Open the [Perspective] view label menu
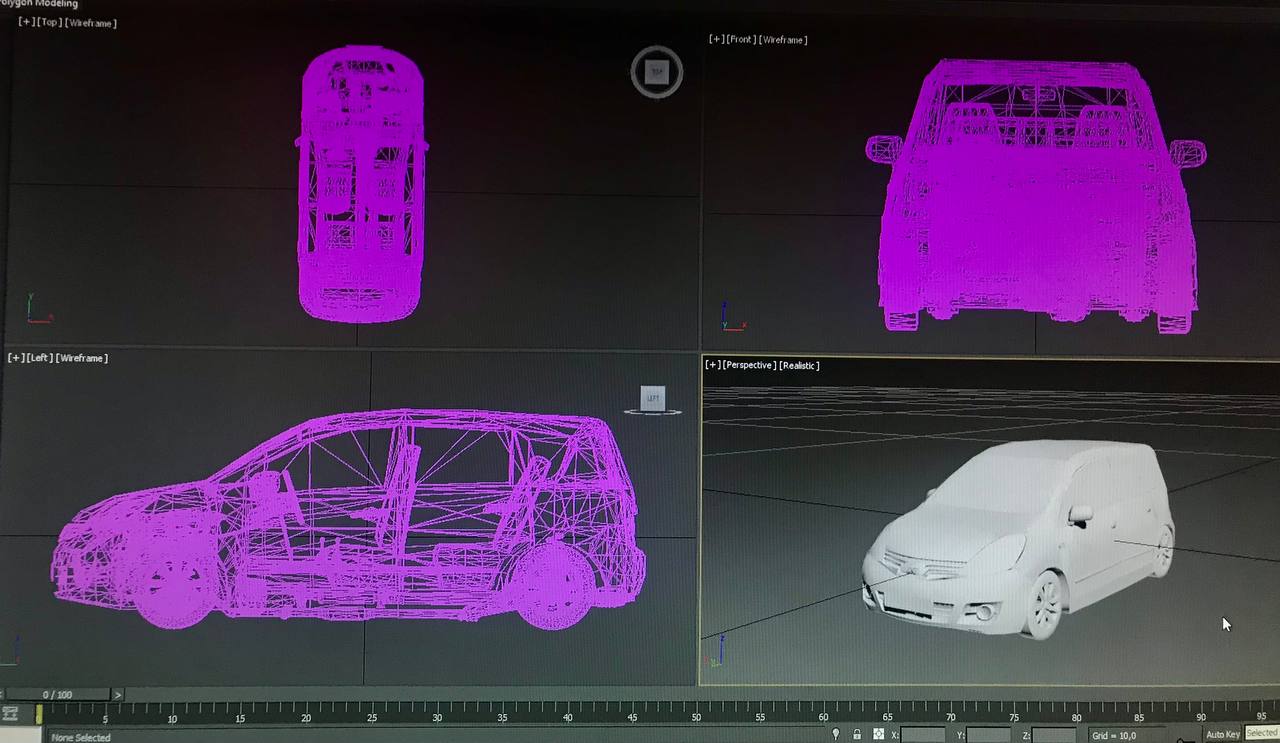 pos(750,365)
